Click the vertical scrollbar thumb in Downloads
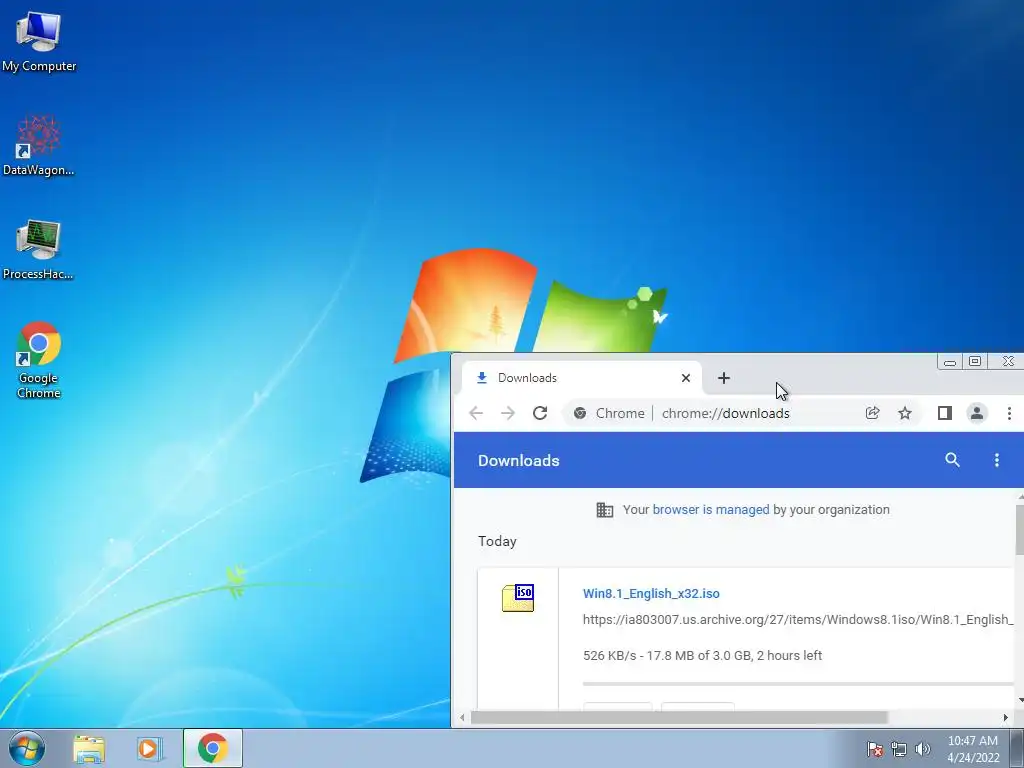Screen dimensions: 1024x768 coord(1019,529)
